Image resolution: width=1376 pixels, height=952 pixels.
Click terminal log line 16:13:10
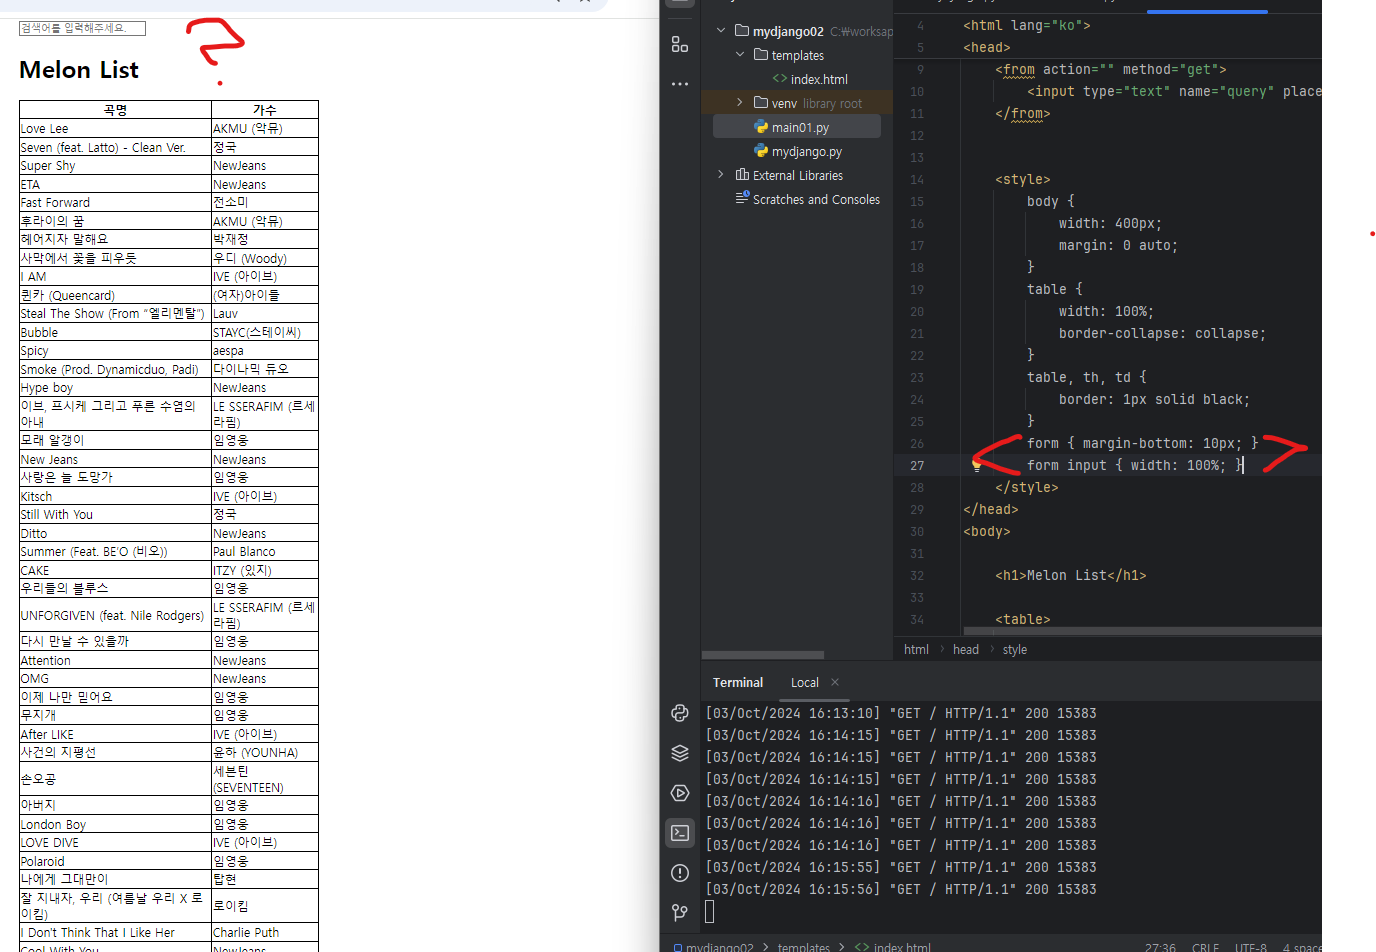point(901,713)
